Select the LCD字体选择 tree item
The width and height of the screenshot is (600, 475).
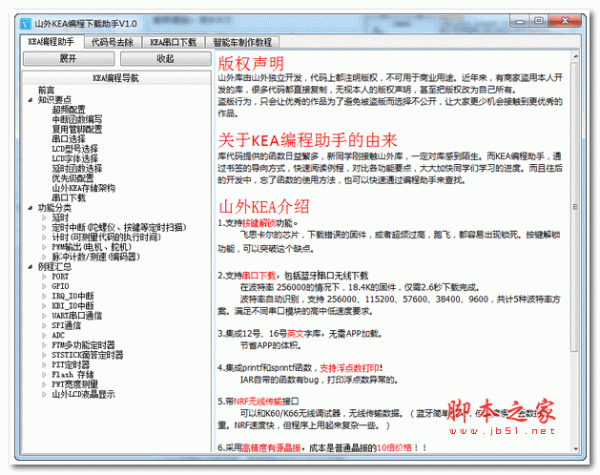[x=75, y=159]
